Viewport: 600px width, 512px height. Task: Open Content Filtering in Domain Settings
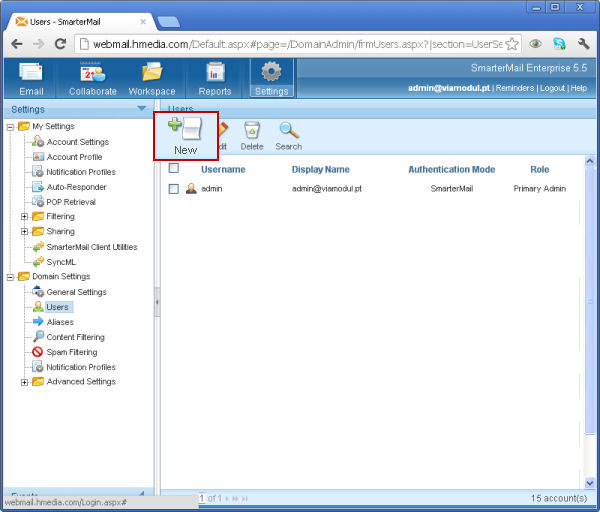click(x=75, y=337)
